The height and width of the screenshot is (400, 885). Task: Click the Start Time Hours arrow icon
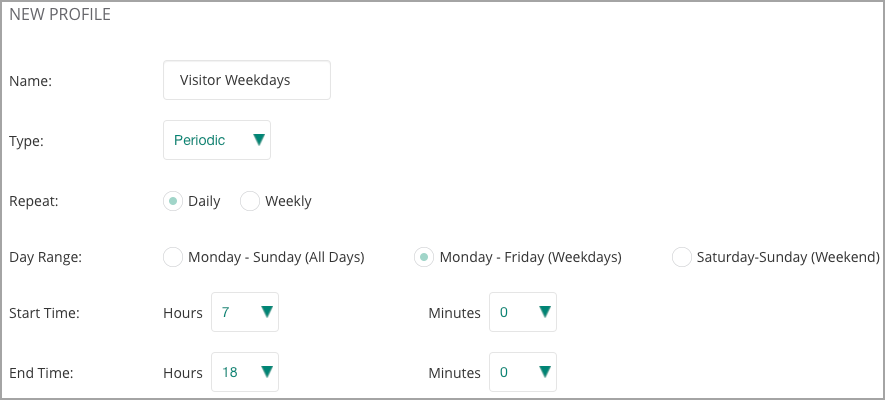coord(267,311)
